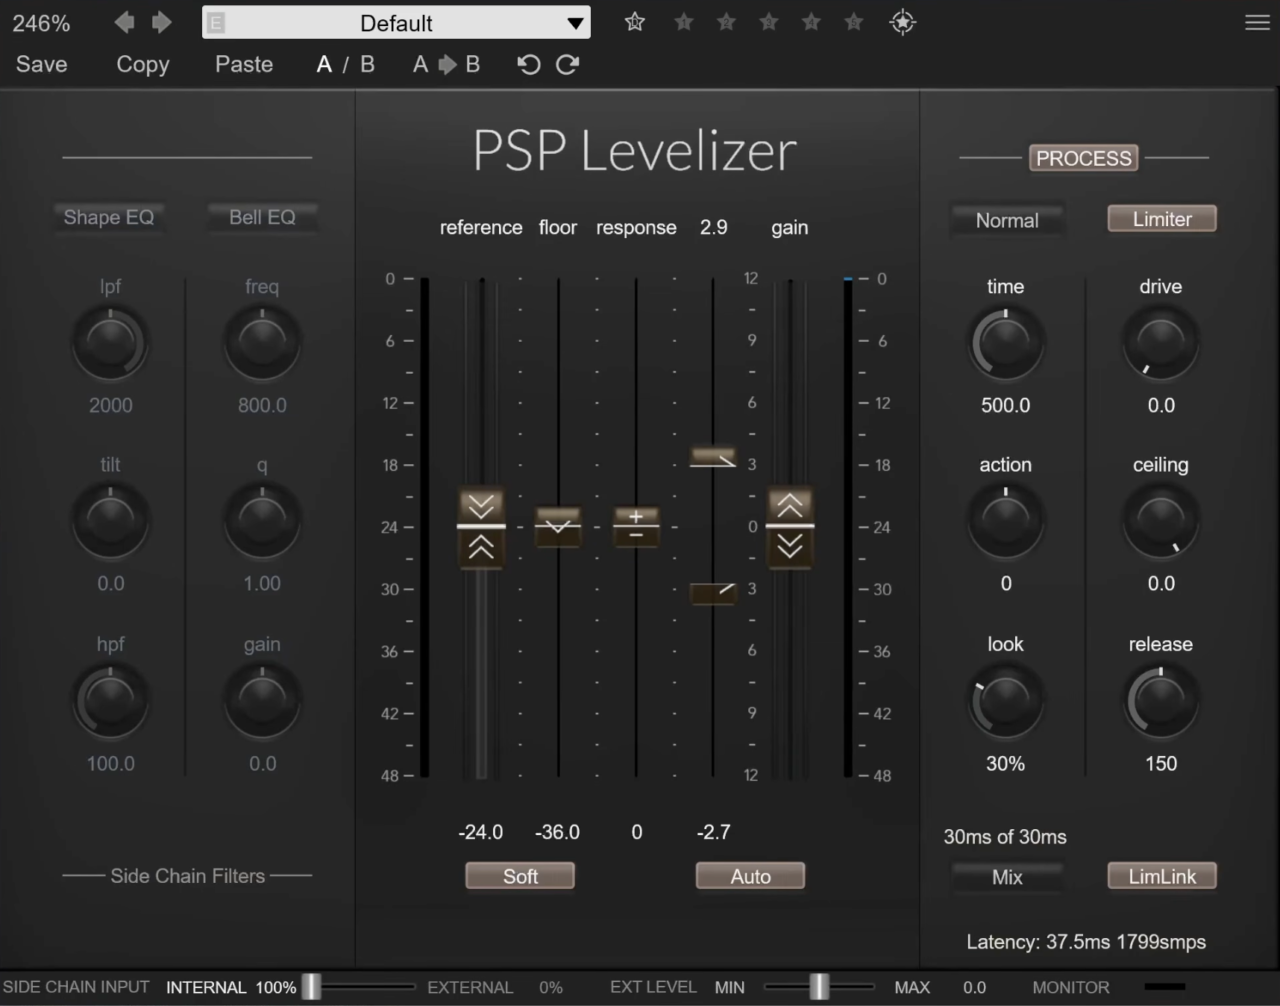
Task: Click the time knob
Action: 1006,343
